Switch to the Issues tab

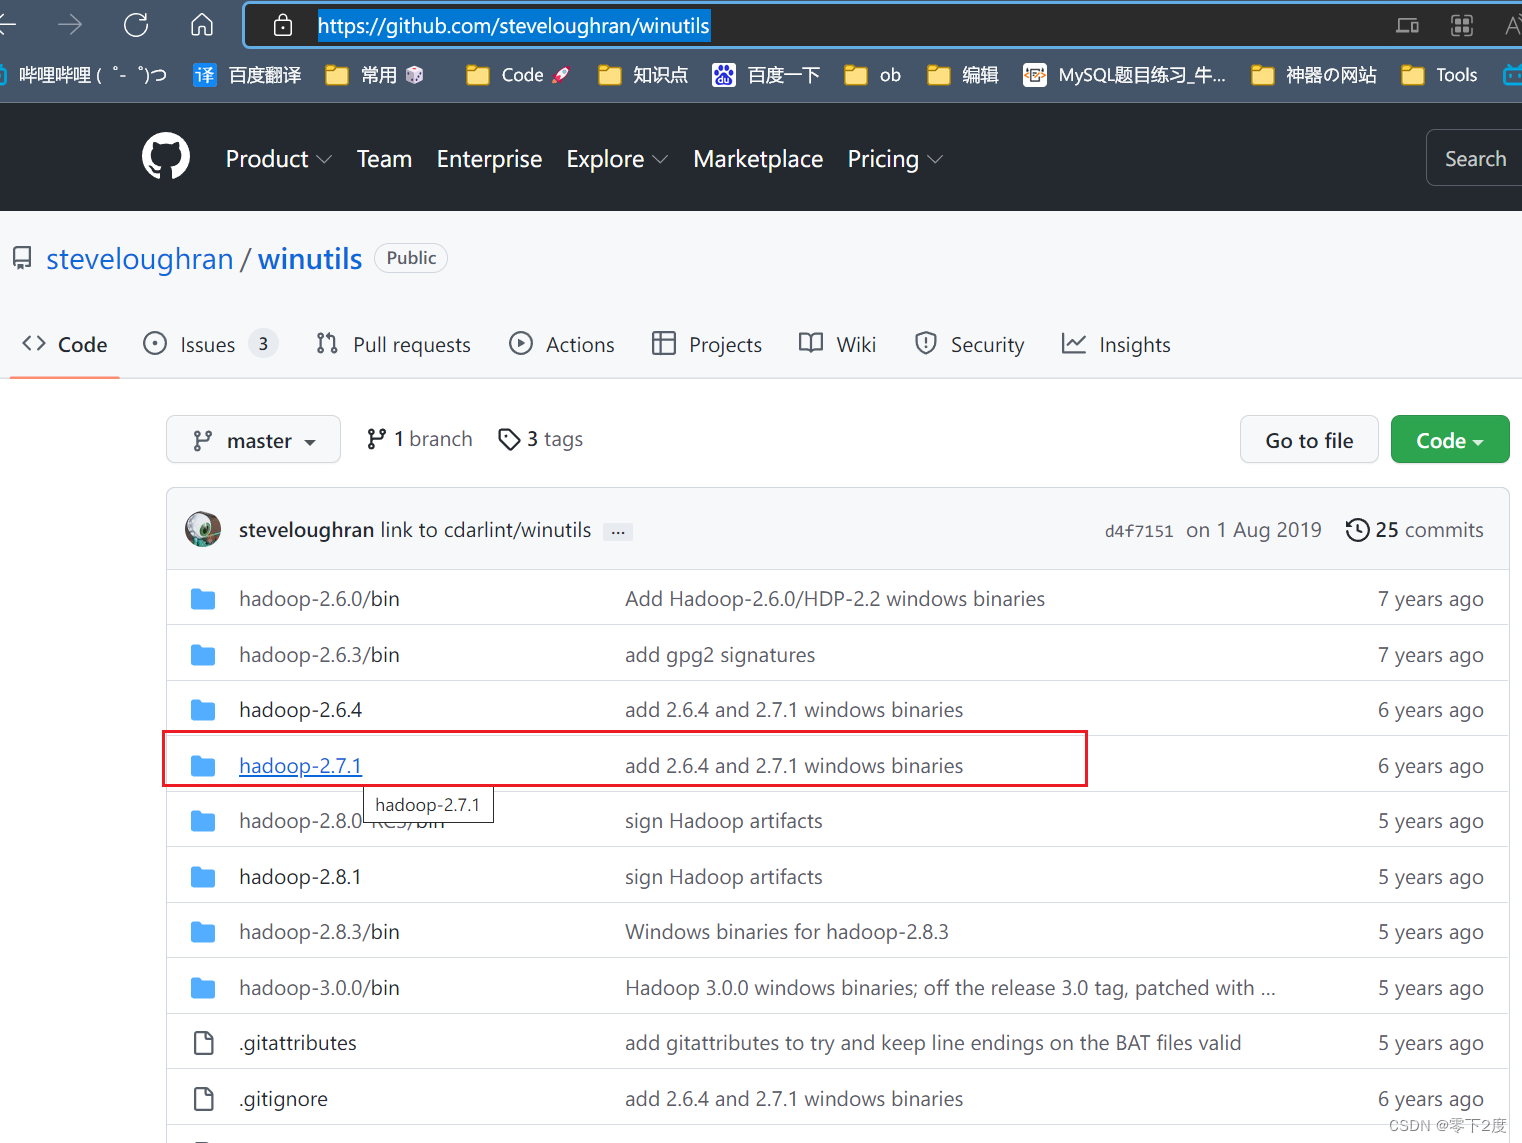click(x=209, y=345)
